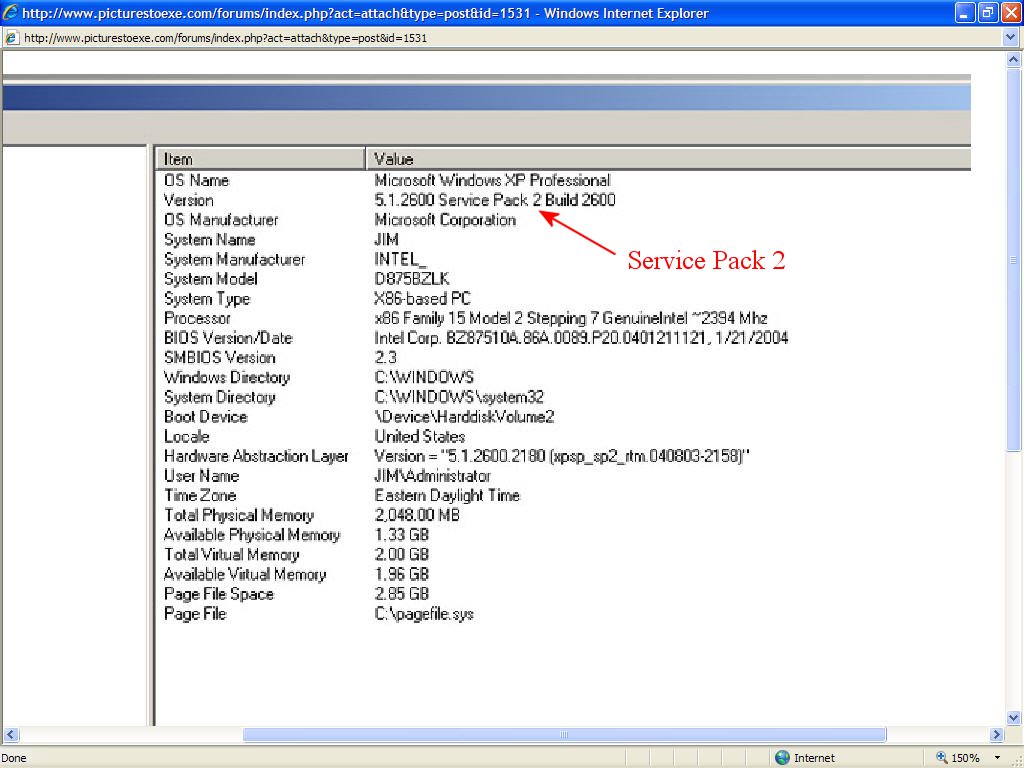Select the Processor row label
Screen dimensions: 1024x768
pos(197,318)
